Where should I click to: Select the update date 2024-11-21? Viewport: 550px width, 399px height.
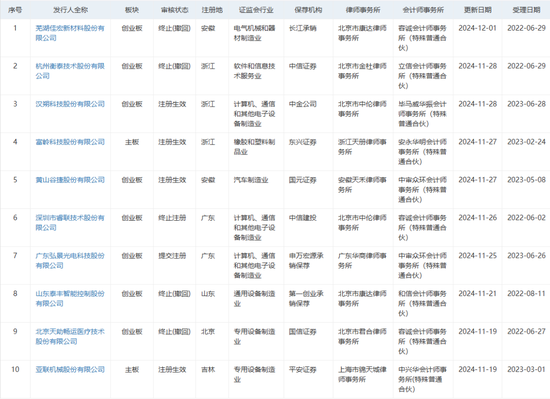(477, 293)
